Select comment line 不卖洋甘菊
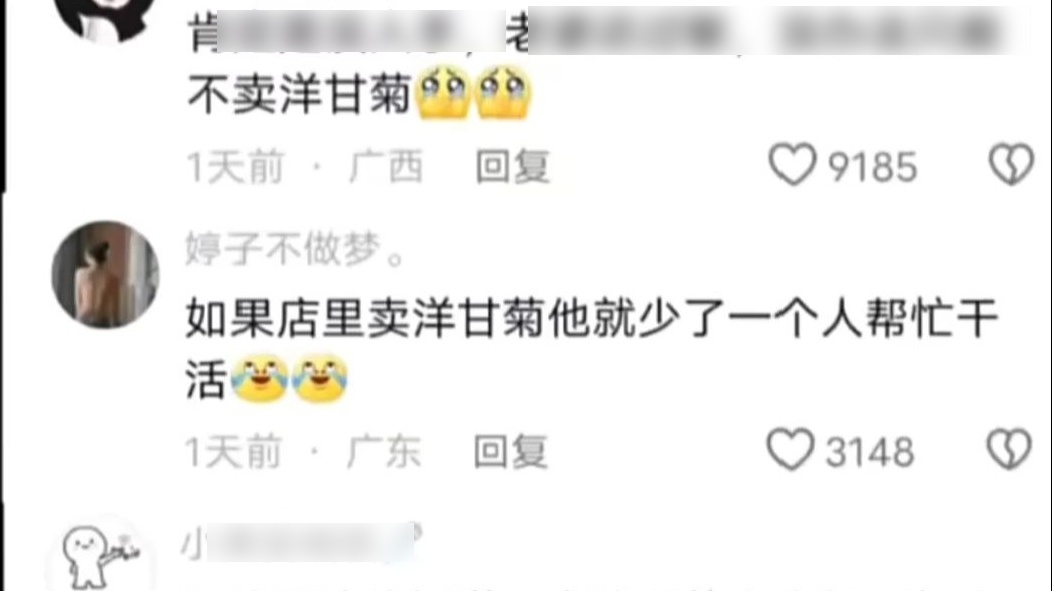 (x=299, y=95)
